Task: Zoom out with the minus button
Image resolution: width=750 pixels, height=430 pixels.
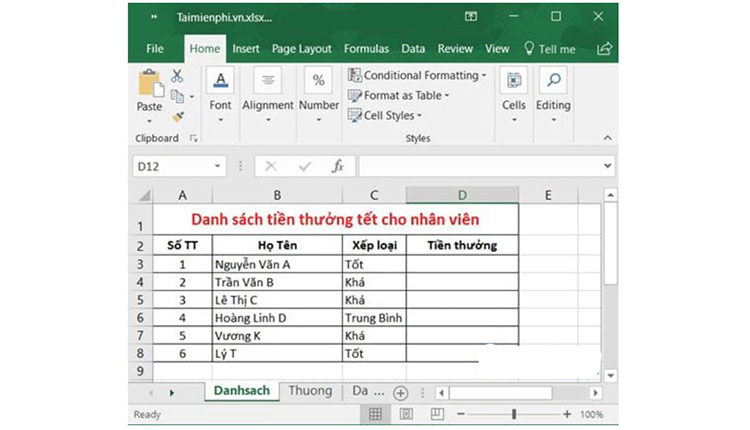Action: [461, 414]
